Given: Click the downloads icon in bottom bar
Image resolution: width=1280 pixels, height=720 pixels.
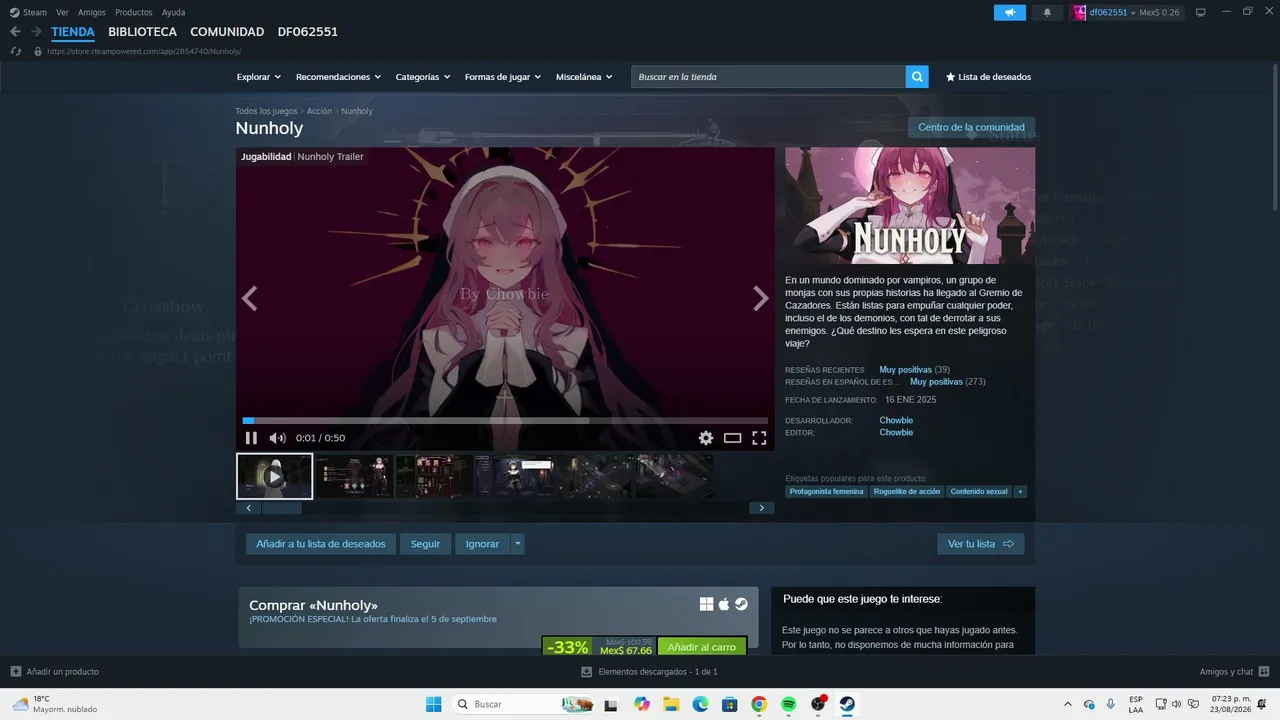Looking at the screenshot, I should (x=587, y=672).
